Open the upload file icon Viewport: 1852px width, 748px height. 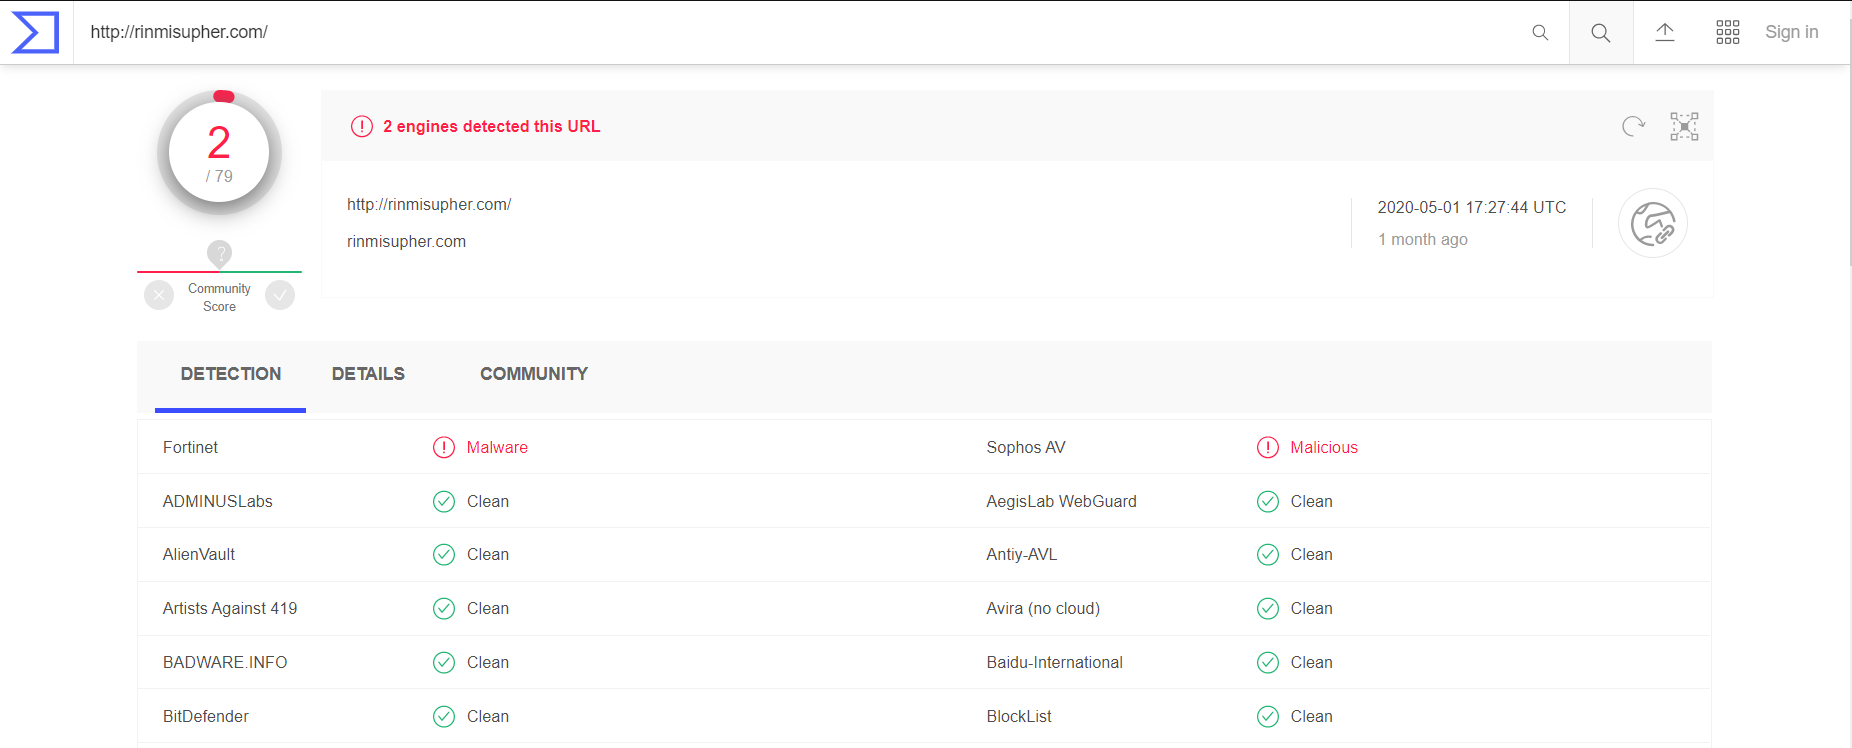(1665, 32)
